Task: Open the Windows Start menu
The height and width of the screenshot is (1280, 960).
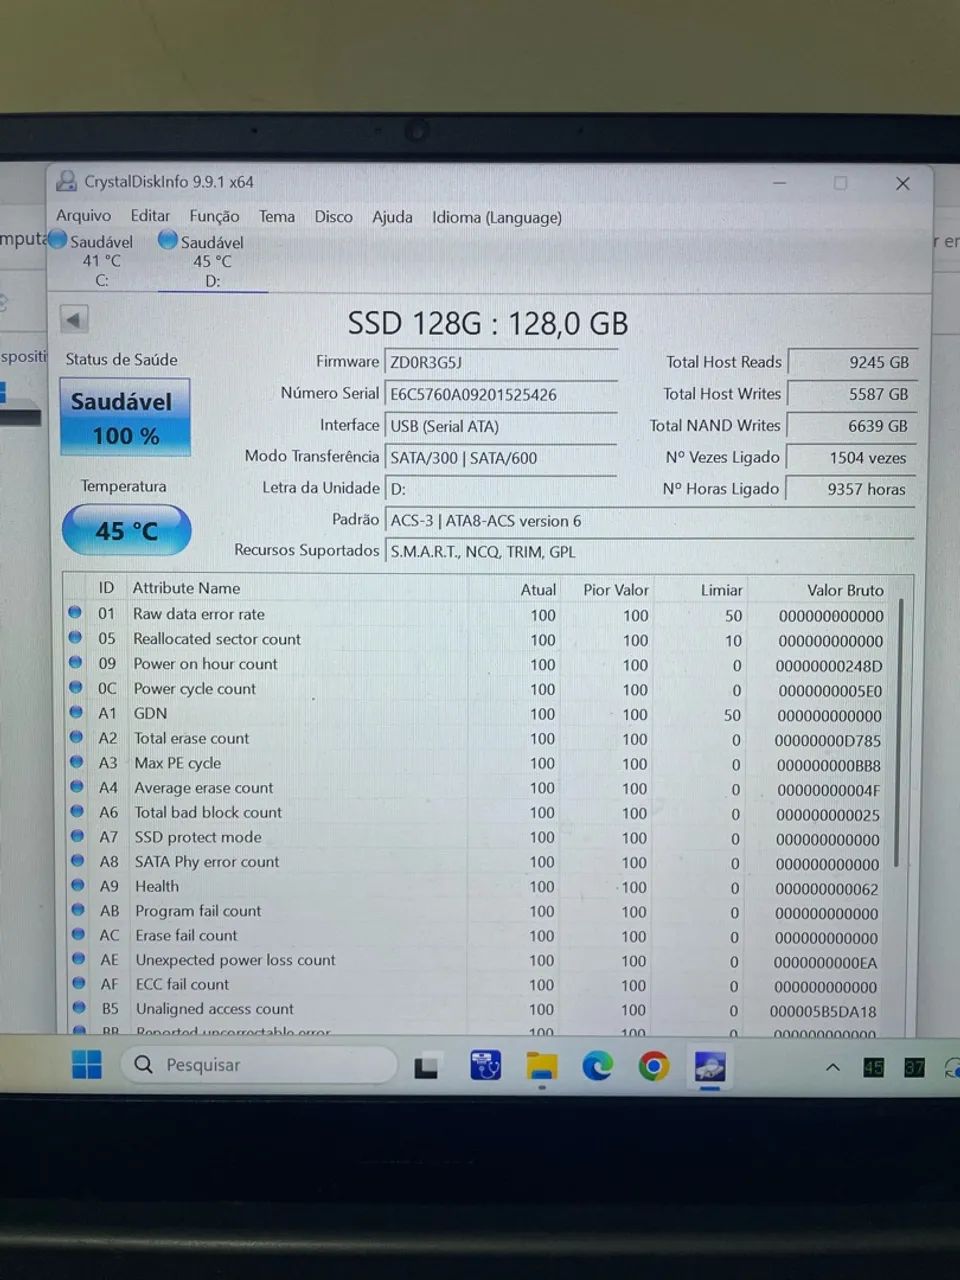Action: pyautogui.click(x=87, y=1065)
